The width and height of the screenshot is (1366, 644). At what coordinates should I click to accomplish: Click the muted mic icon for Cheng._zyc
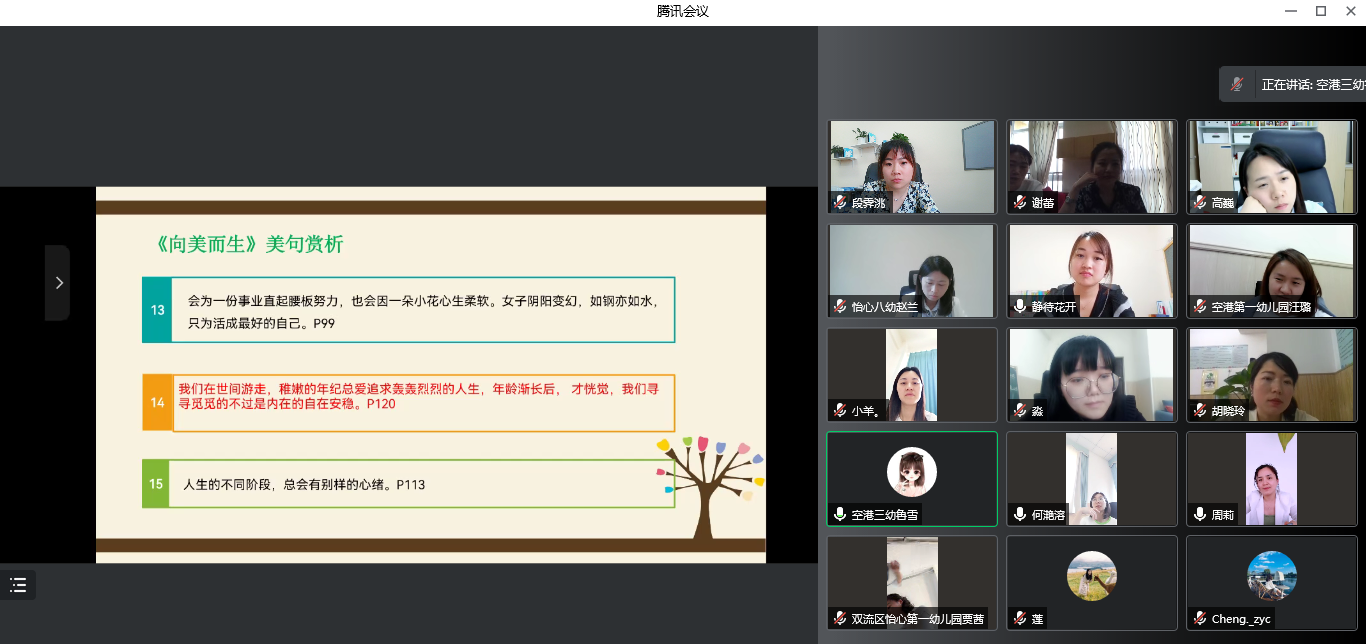point(1200,619)
